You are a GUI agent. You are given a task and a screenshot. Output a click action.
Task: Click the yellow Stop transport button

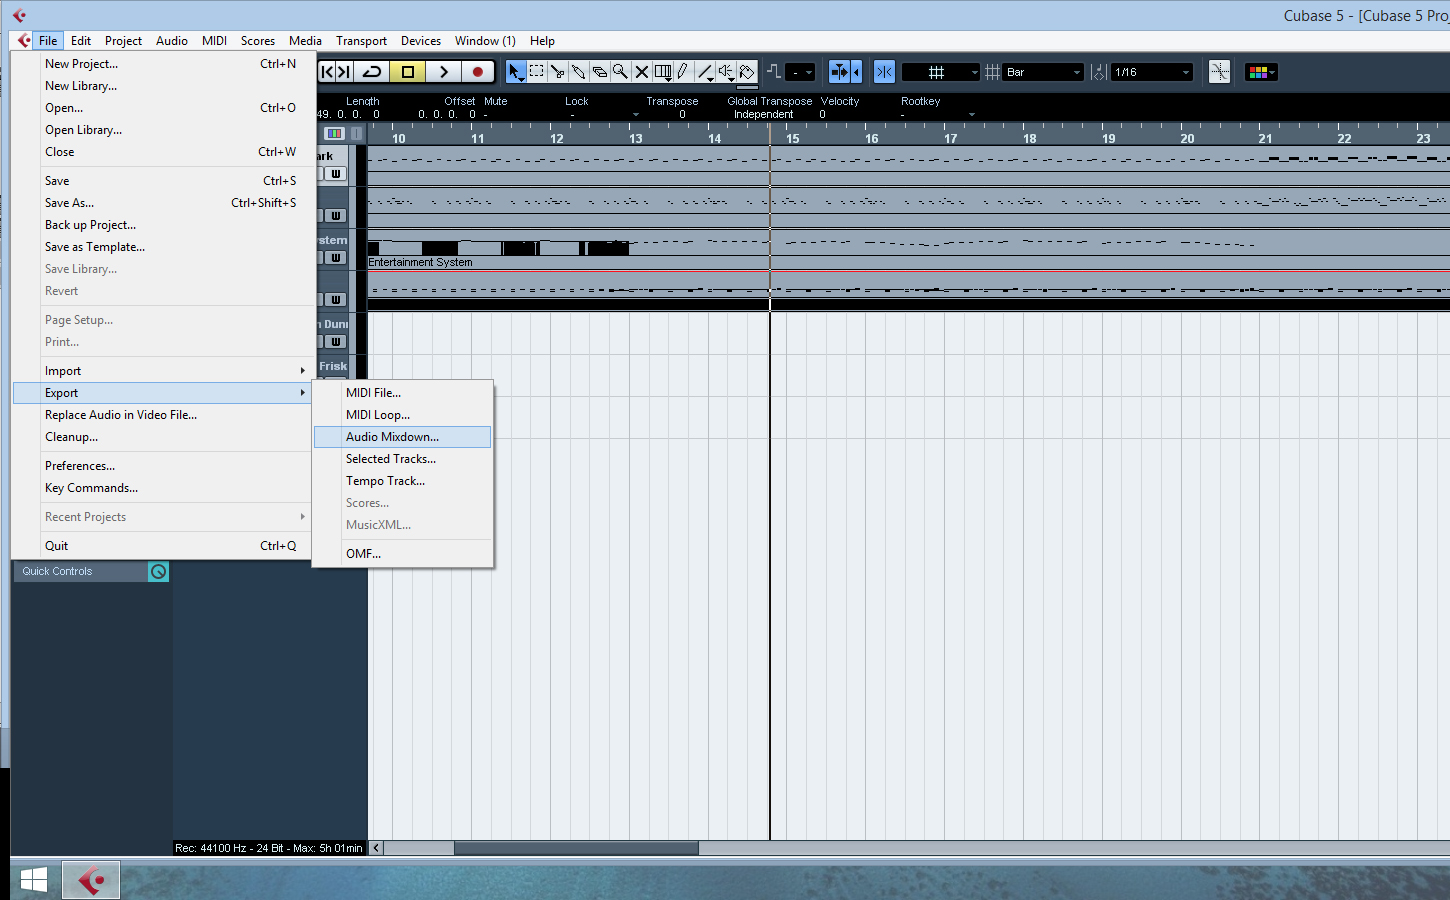pyautogui.click(x=408, y=72)
